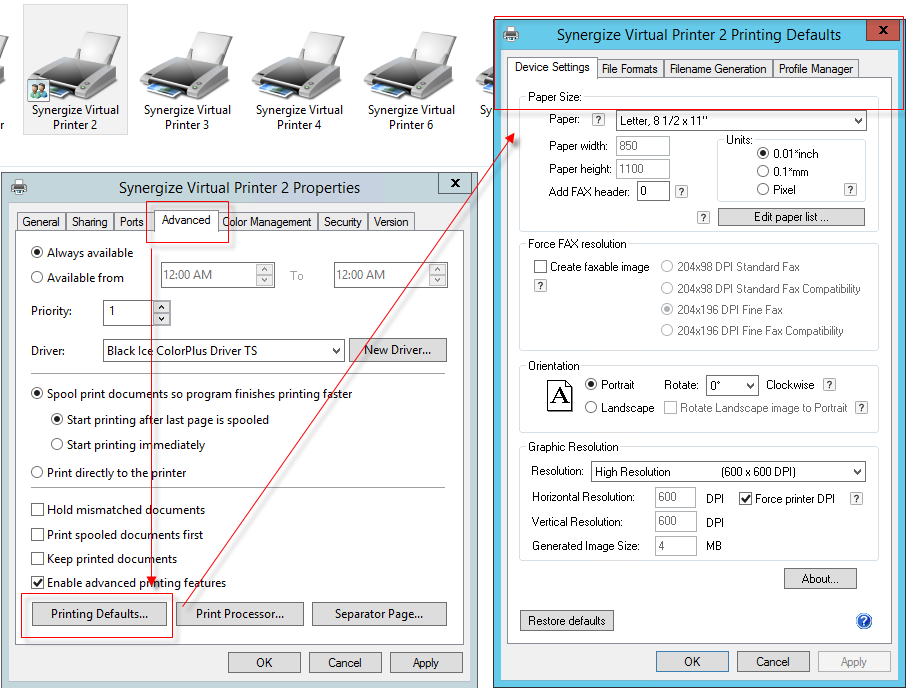Click the Printing Defaults... button
This screenshot has width=906, height=688.
(x=99, y=613)
